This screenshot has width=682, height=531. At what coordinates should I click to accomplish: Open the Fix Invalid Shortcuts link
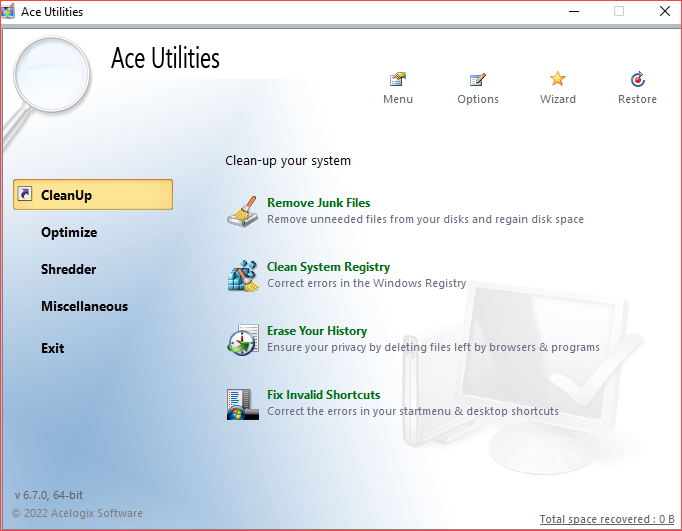coord(324,394)
